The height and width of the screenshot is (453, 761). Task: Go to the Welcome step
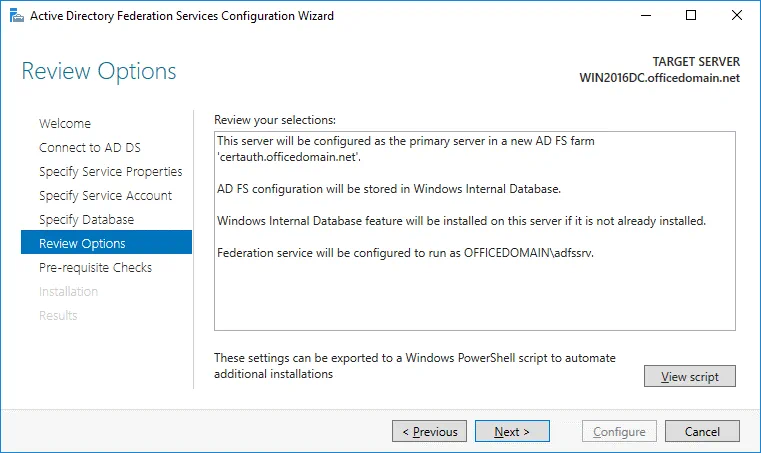[65, 123]
